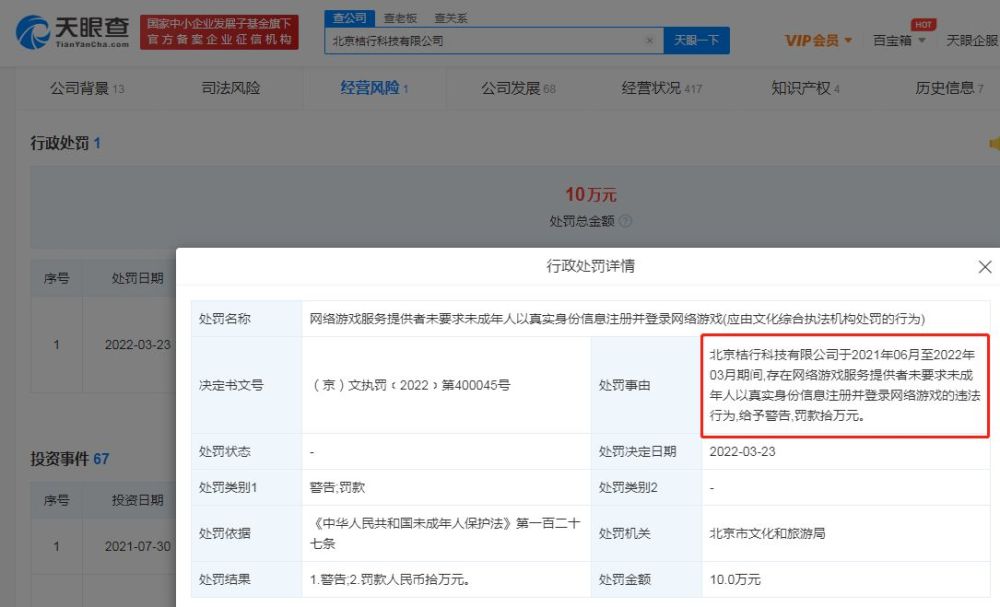
Task: Click the TianYanCha logo
Action: point(72,32)
